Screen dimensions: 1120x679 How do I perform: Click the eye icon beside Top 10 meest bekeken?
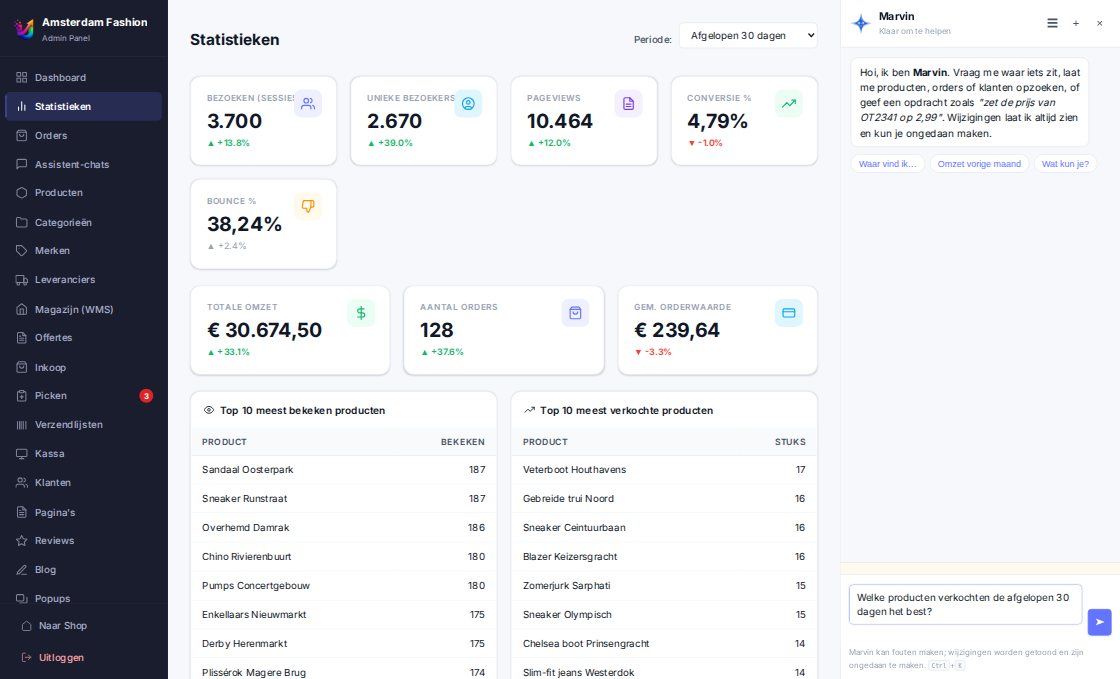pos(209,411)
